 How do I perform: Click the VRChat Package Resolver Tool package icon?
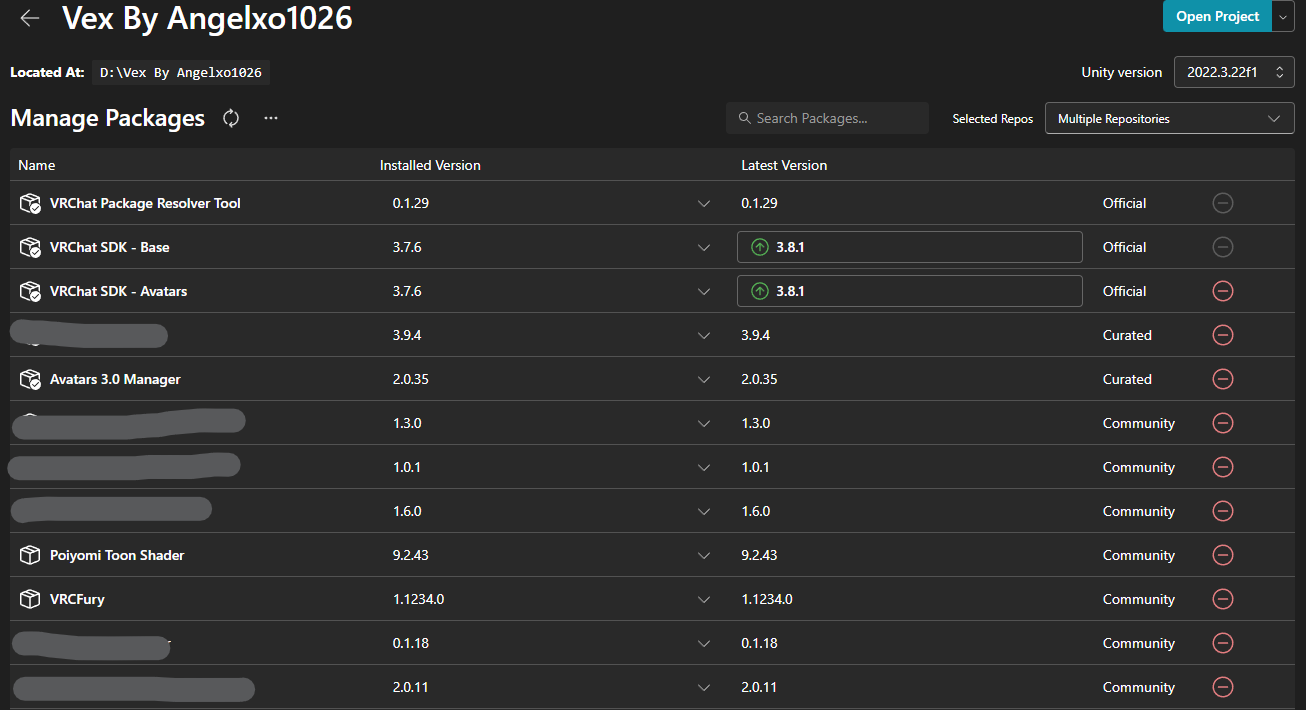tap(30, 203)
